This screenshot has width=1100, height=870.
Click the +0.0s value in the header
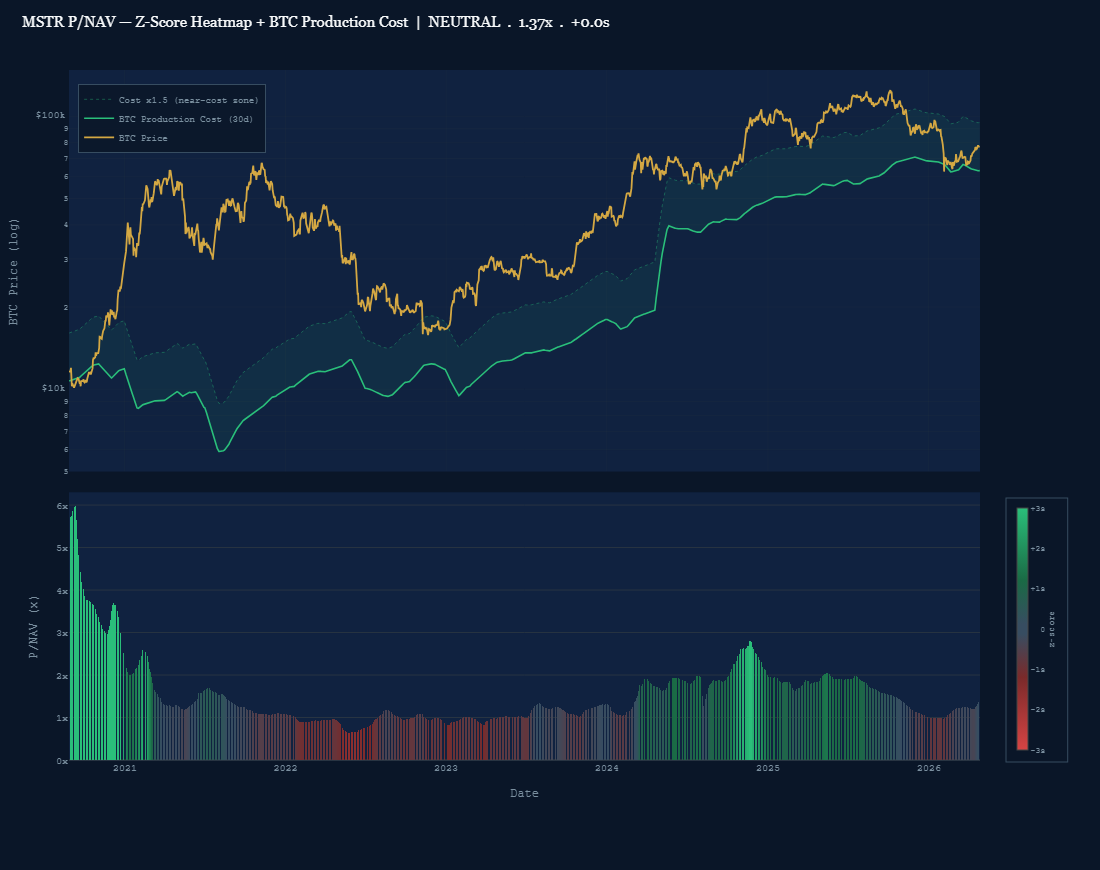[x=588, y=22]
